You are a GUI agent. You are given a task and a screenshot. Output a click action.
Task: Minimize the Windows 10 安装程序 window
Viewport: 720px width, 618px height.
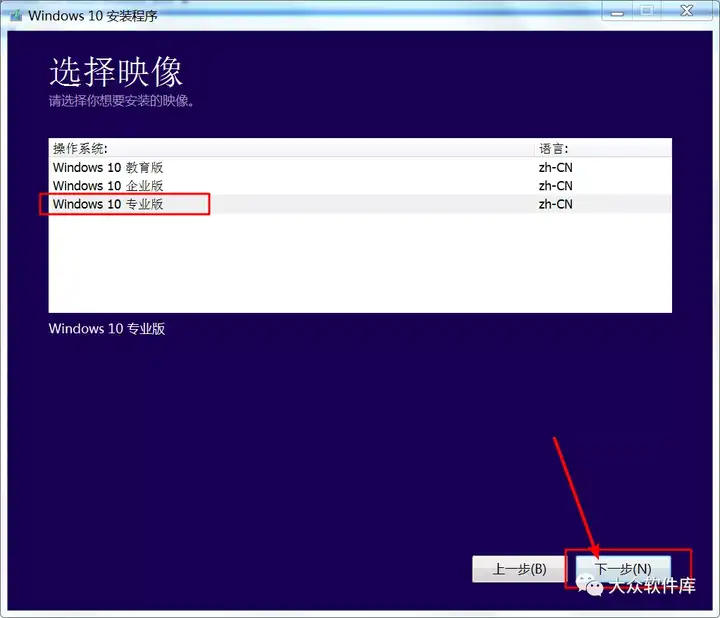click(618, 11)
